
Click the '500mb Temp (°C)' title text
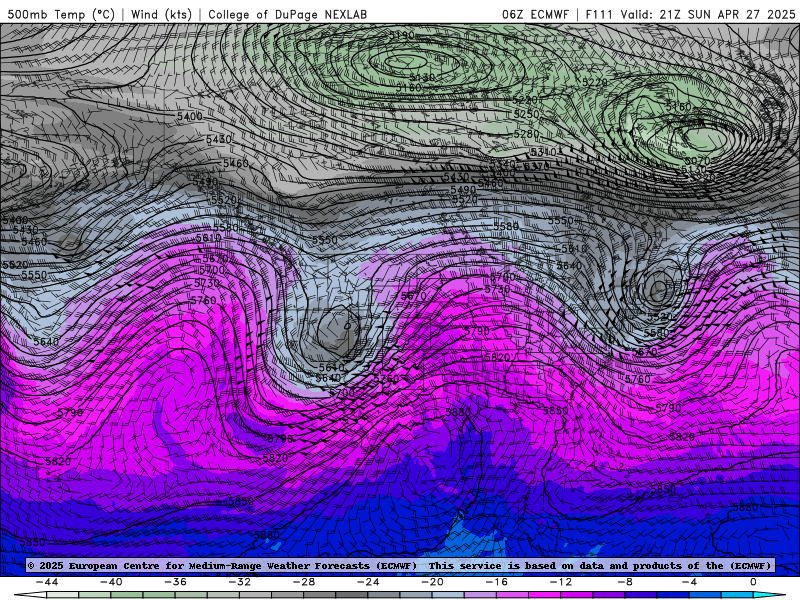[x=61, y=14]
